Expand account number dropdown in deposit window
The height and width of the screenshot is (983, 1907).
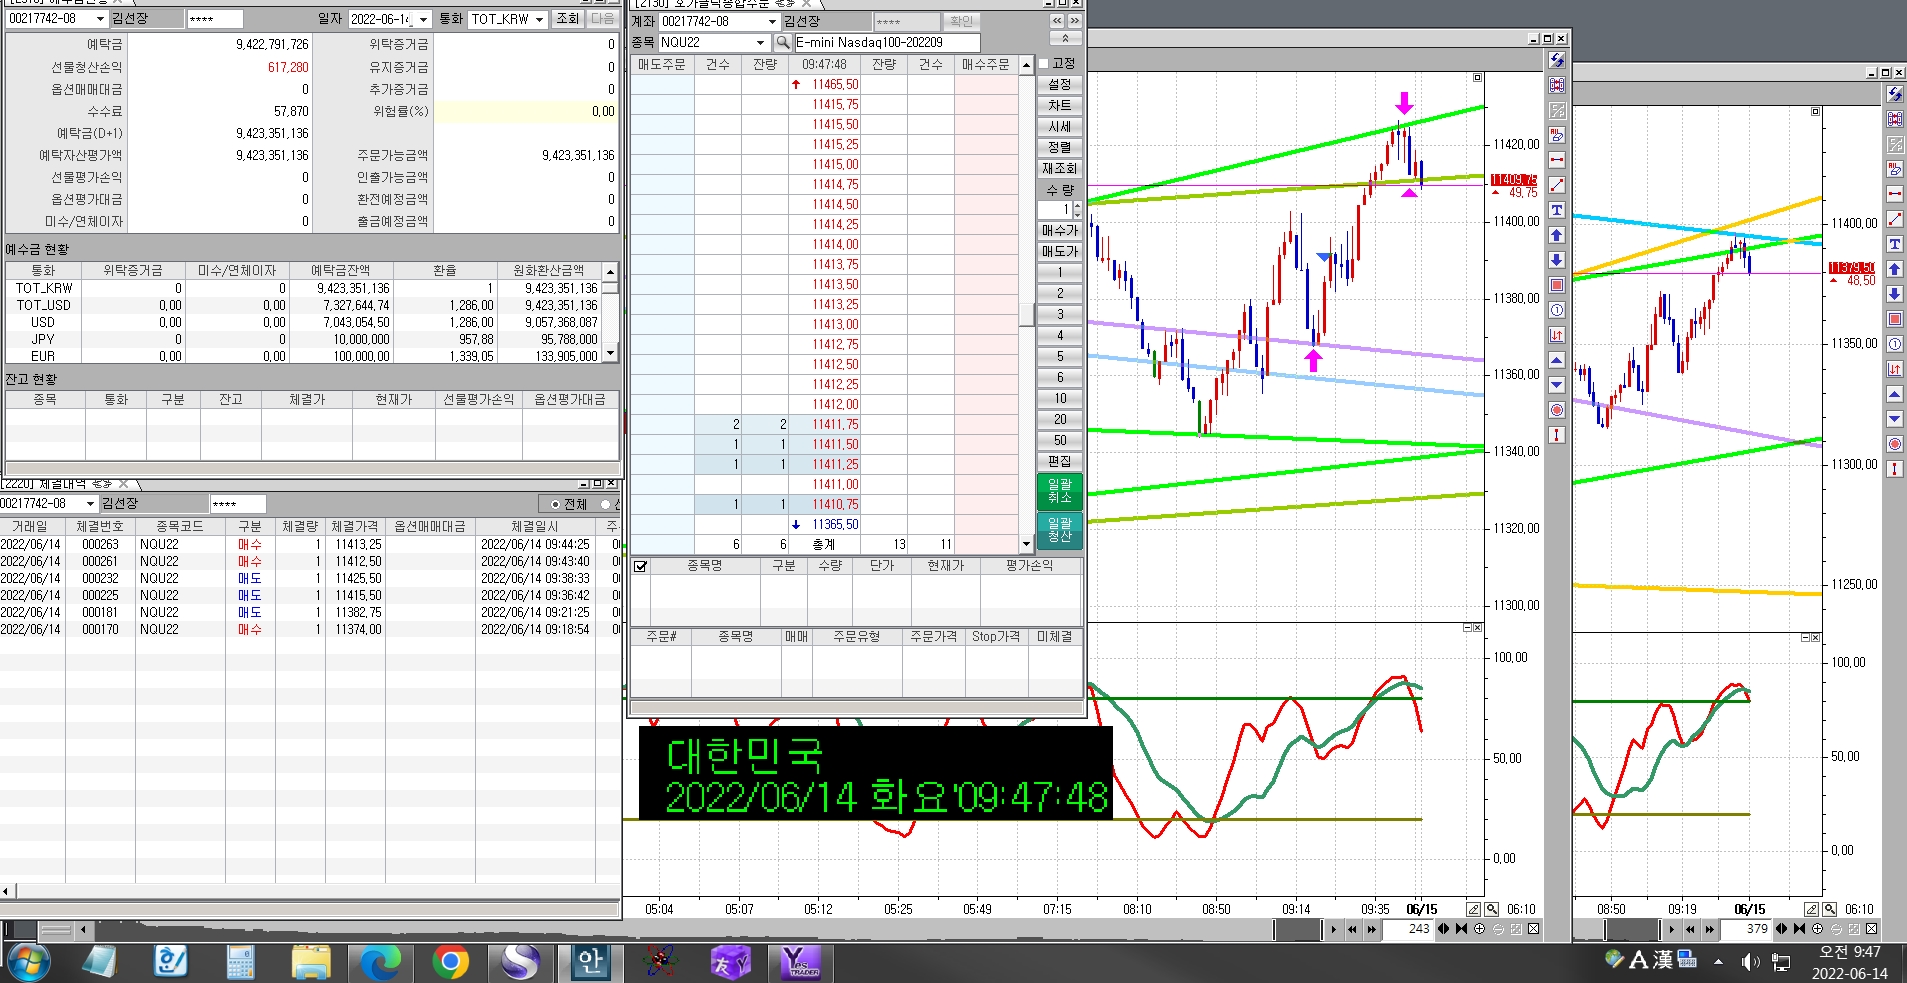(100, 19)
